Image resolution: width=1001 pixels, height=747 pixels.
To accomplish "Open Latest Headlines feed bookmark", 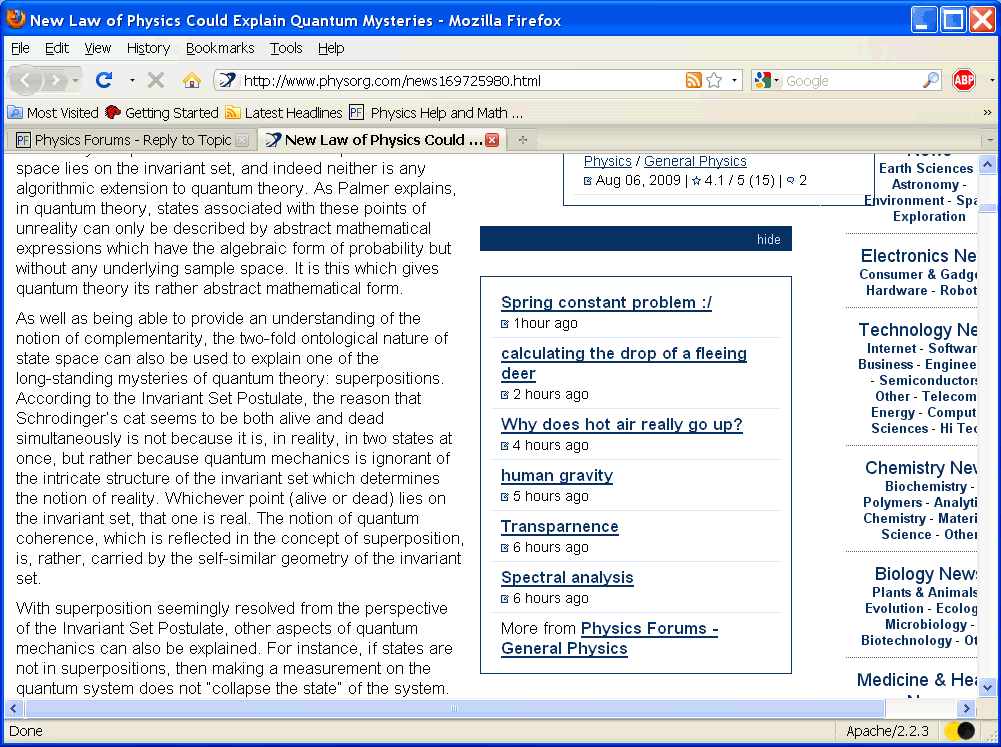I will click(284, 113).
